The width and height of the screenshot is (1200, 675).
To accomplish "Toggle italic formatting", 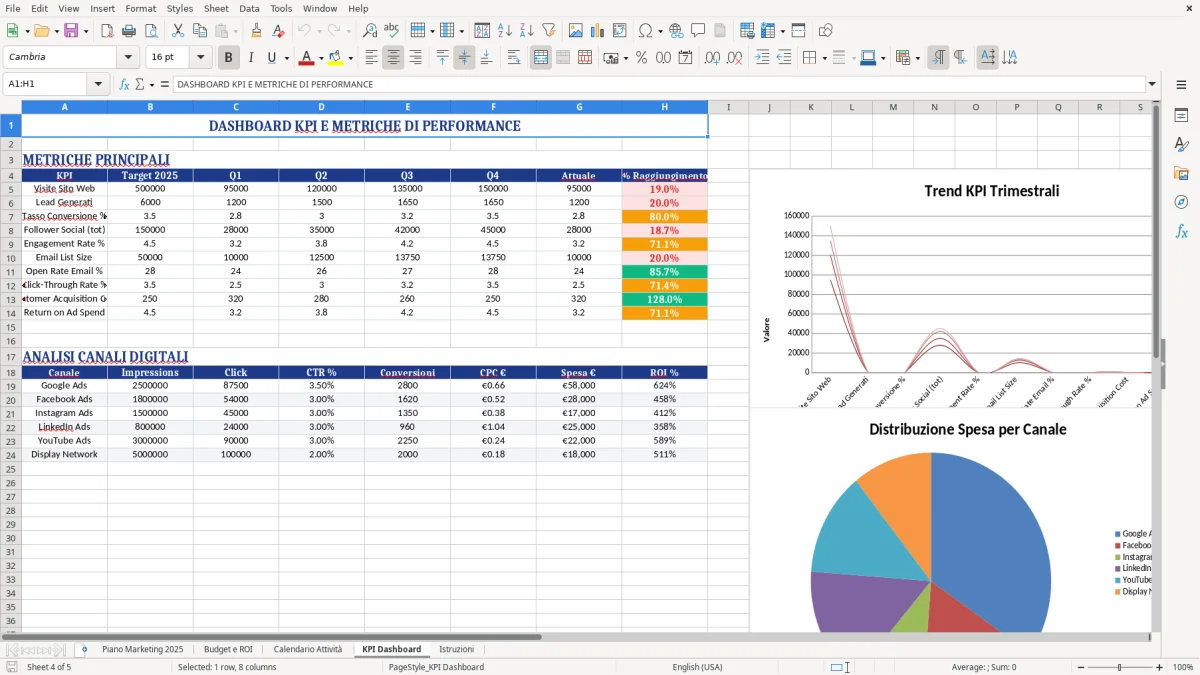I will tap(250, 57).
